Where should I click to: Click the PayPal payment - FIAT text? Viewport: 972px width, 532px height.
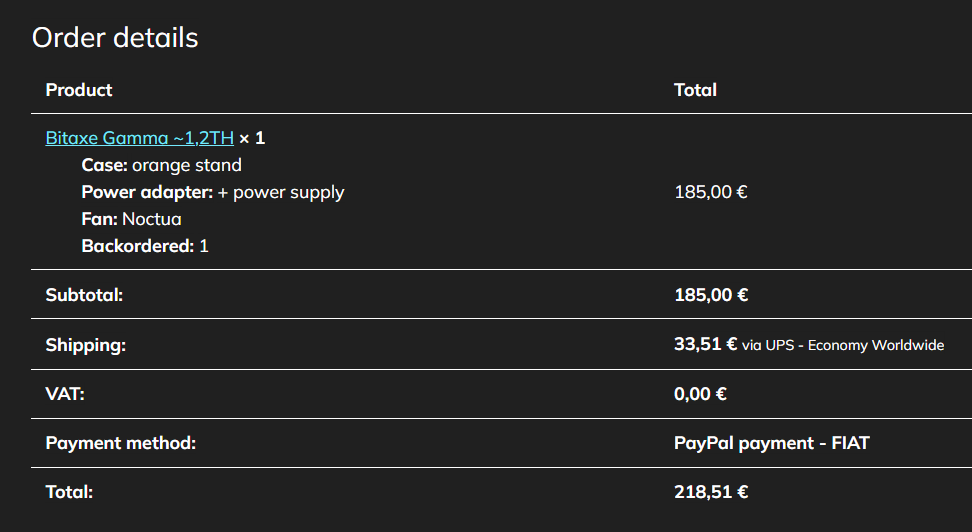[x=772, y=443]
